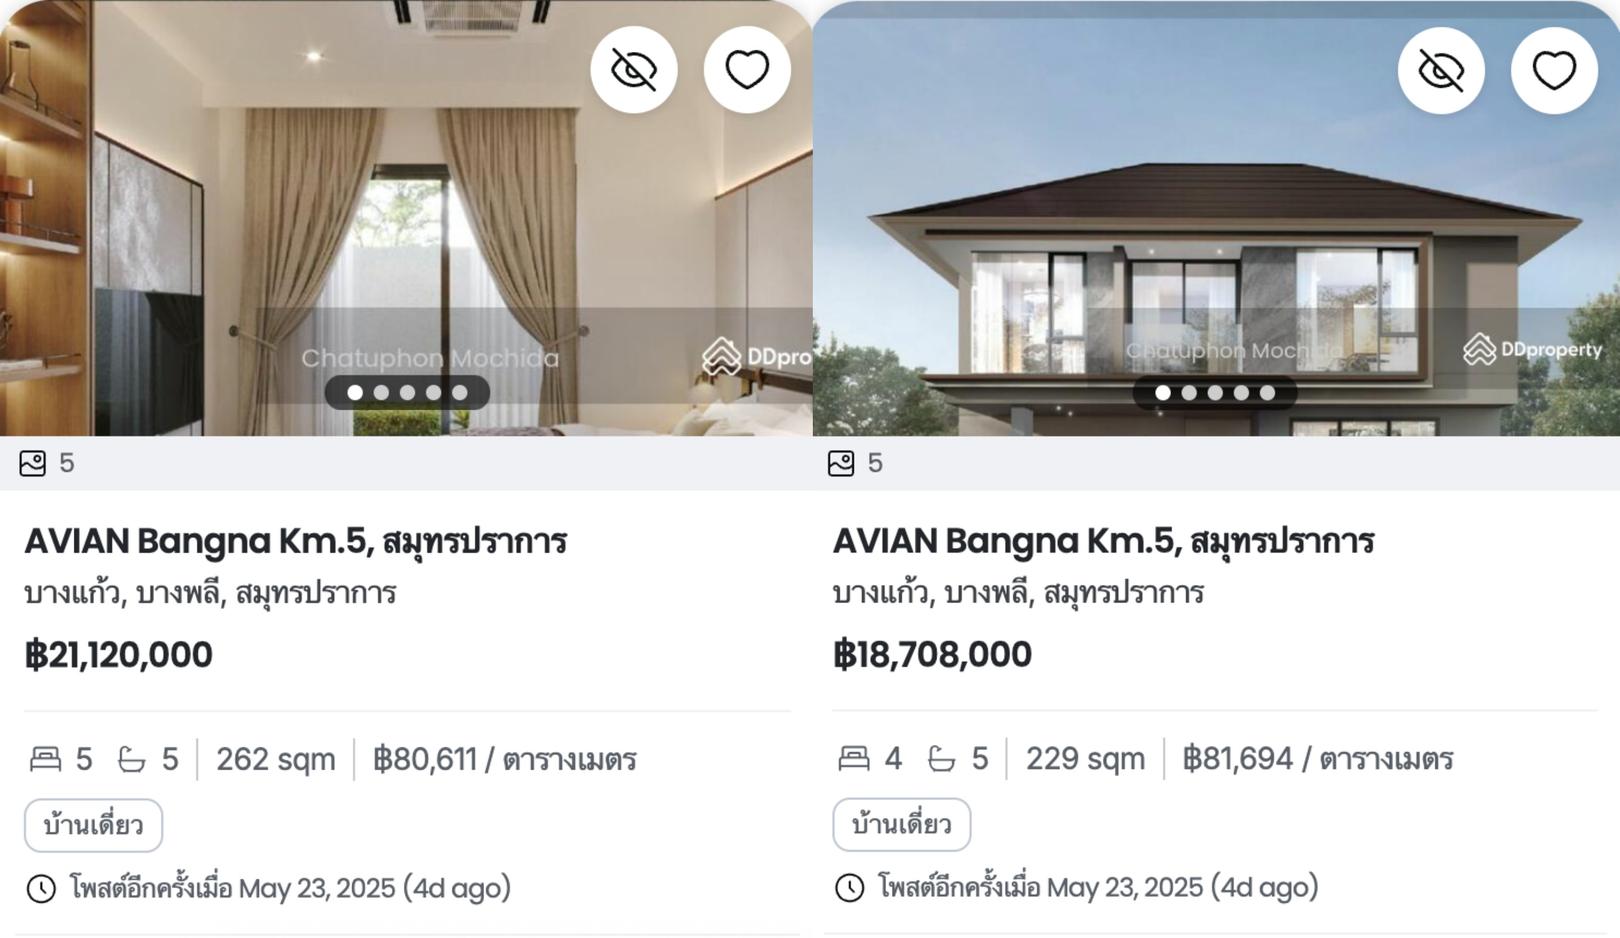Click the บ้านเดี่ยว tag on right listing

point(901,824)
